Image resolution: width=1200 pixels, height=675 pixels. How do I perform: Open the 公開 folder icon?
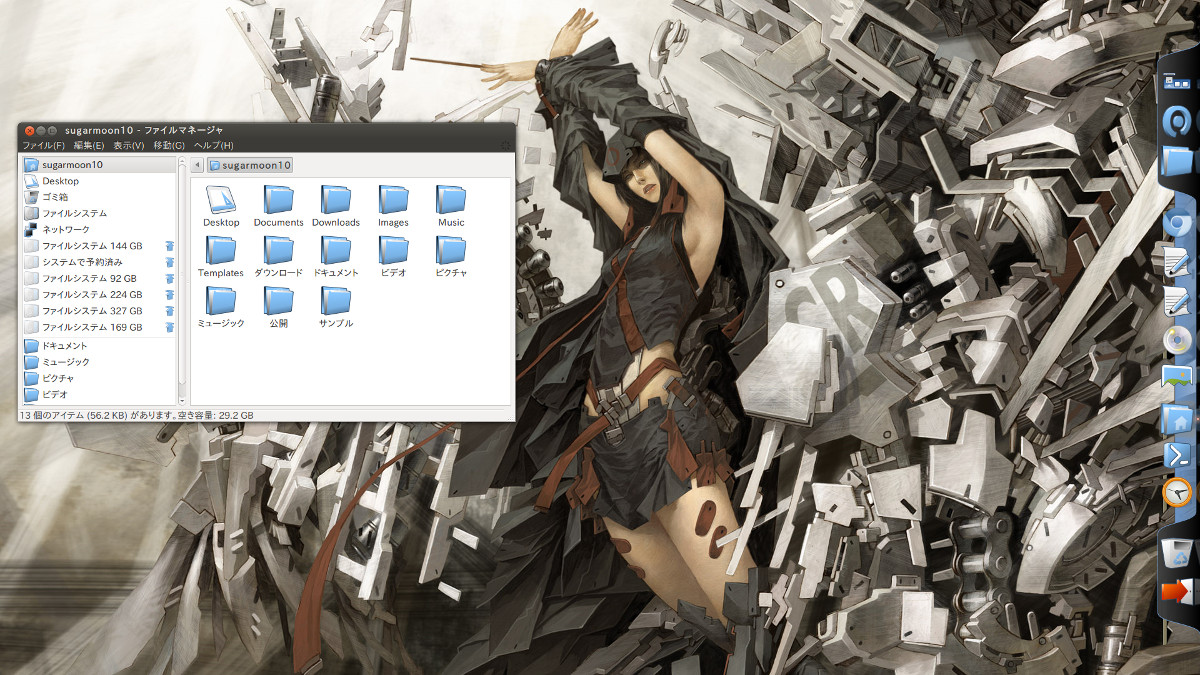(278, 300)
